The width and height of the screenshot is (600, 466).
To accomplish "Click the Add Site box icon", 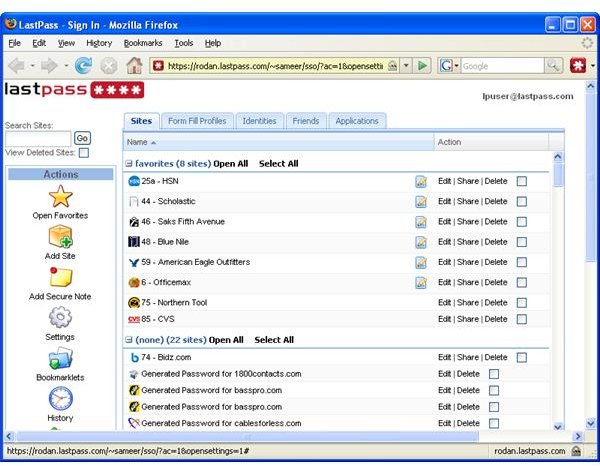I will [60, 237].
